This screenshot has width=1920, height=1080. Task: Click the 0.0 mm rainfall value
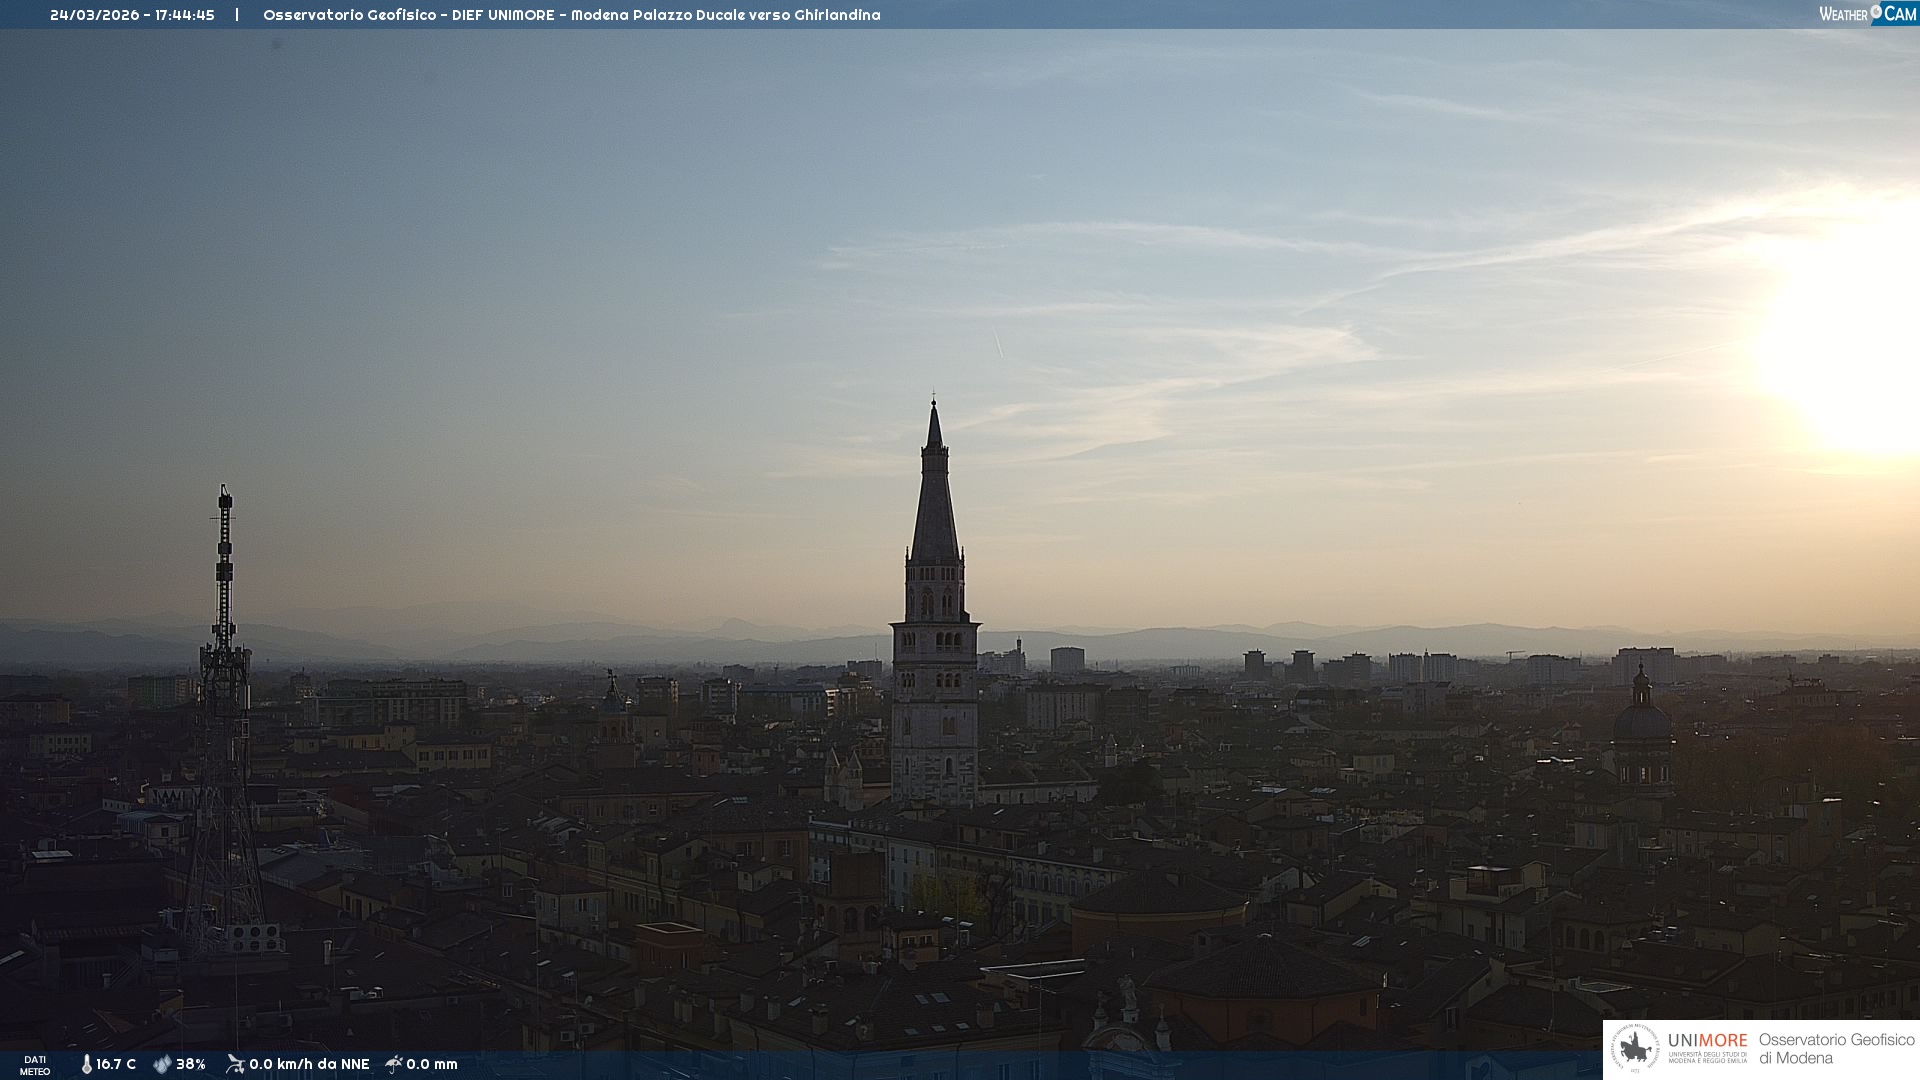click(x=432, y=1064)
